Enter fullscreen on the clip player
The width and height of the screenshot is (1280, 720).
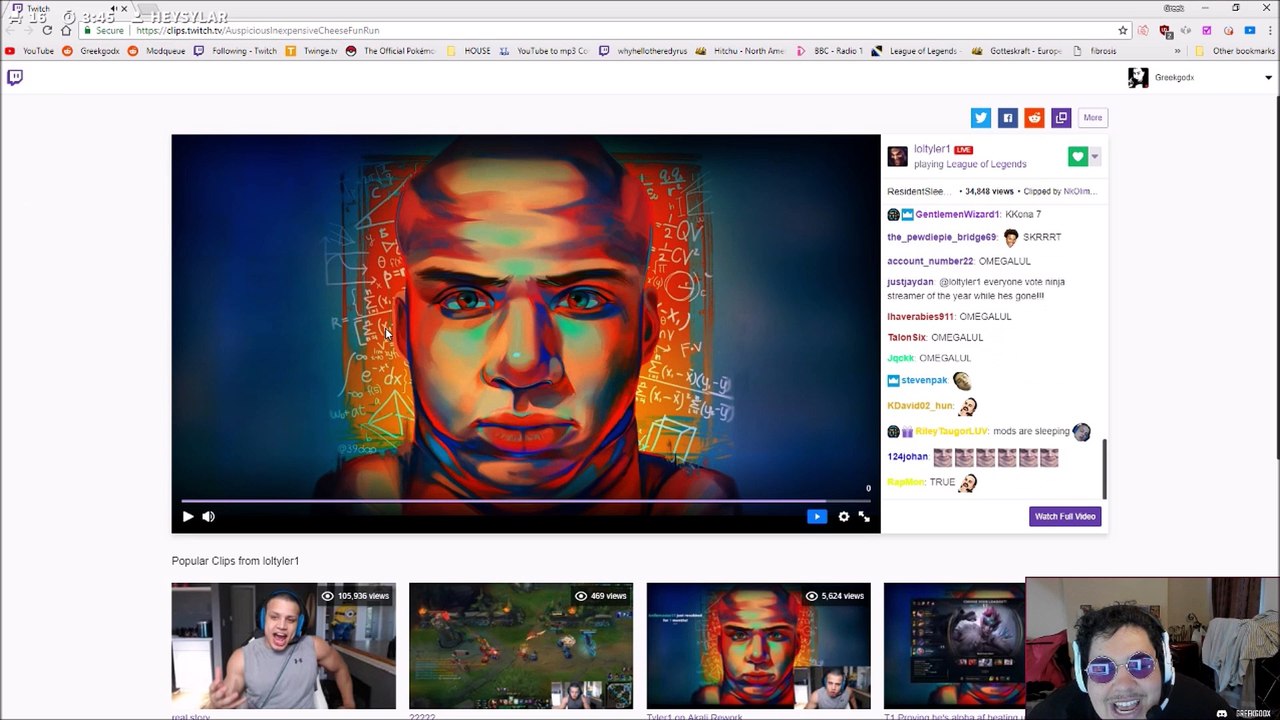pyautogui.click(x=864, y=516)
